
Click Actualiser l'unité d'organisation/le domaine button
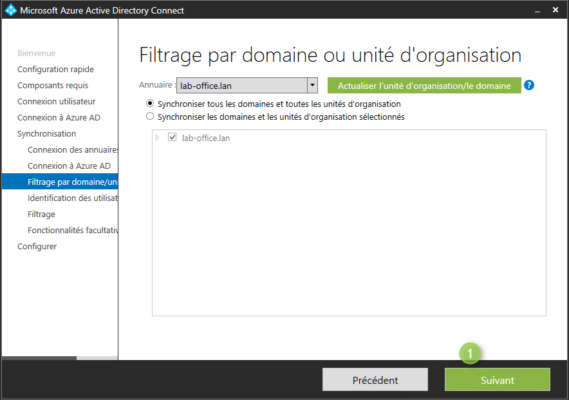pos(424,86)
